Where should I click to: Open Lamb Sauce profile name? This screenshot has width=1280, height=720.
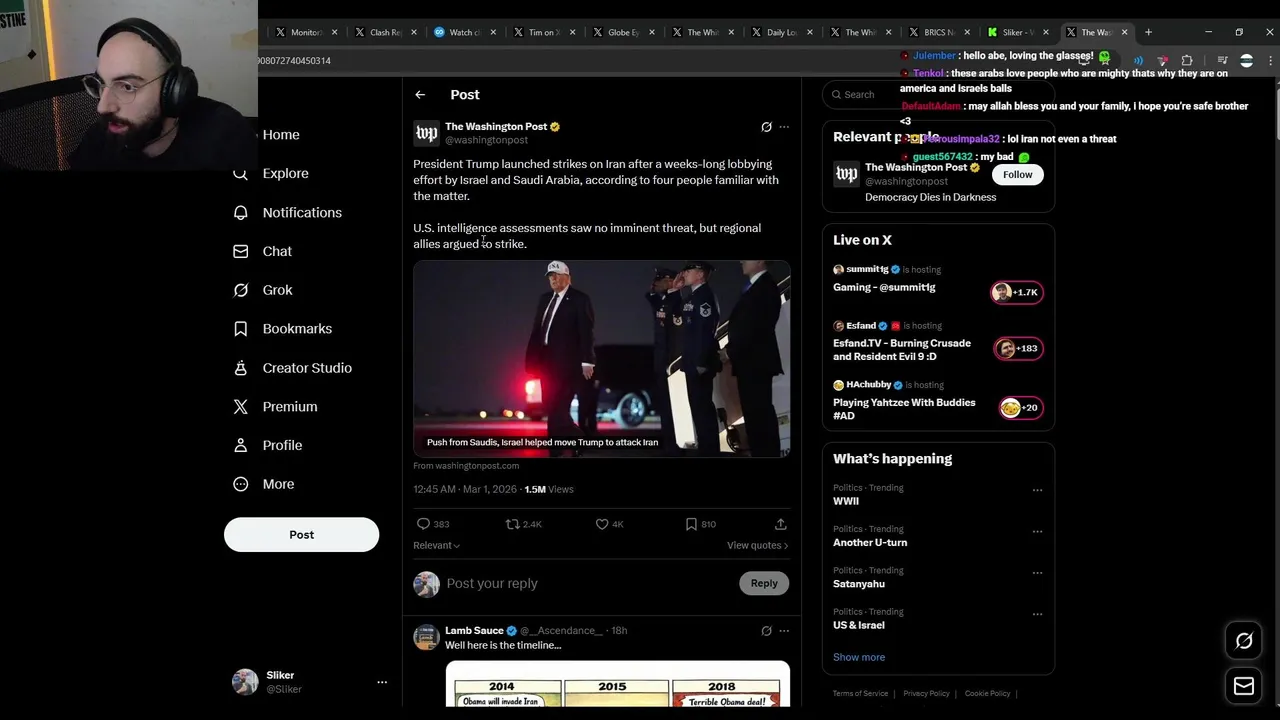[474, 631]
